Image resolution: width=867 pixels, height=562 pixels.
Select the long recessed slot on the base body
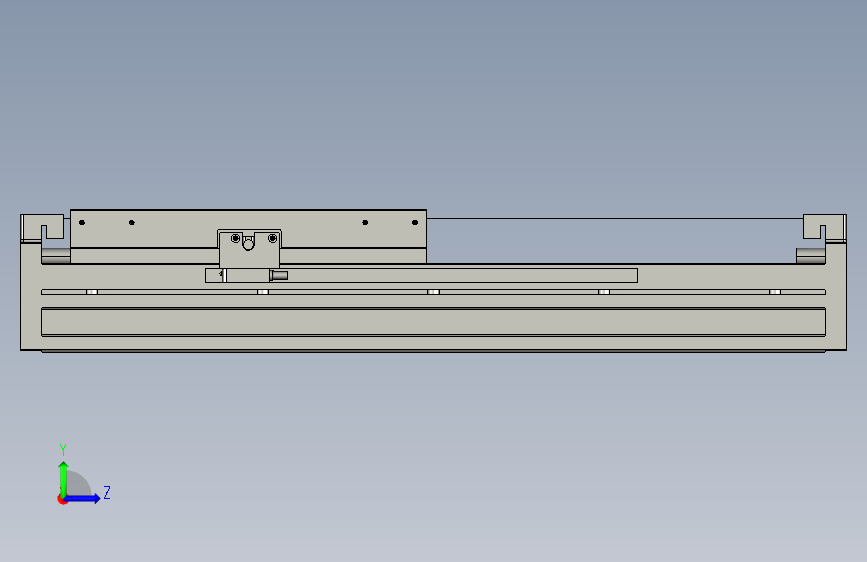434,322
